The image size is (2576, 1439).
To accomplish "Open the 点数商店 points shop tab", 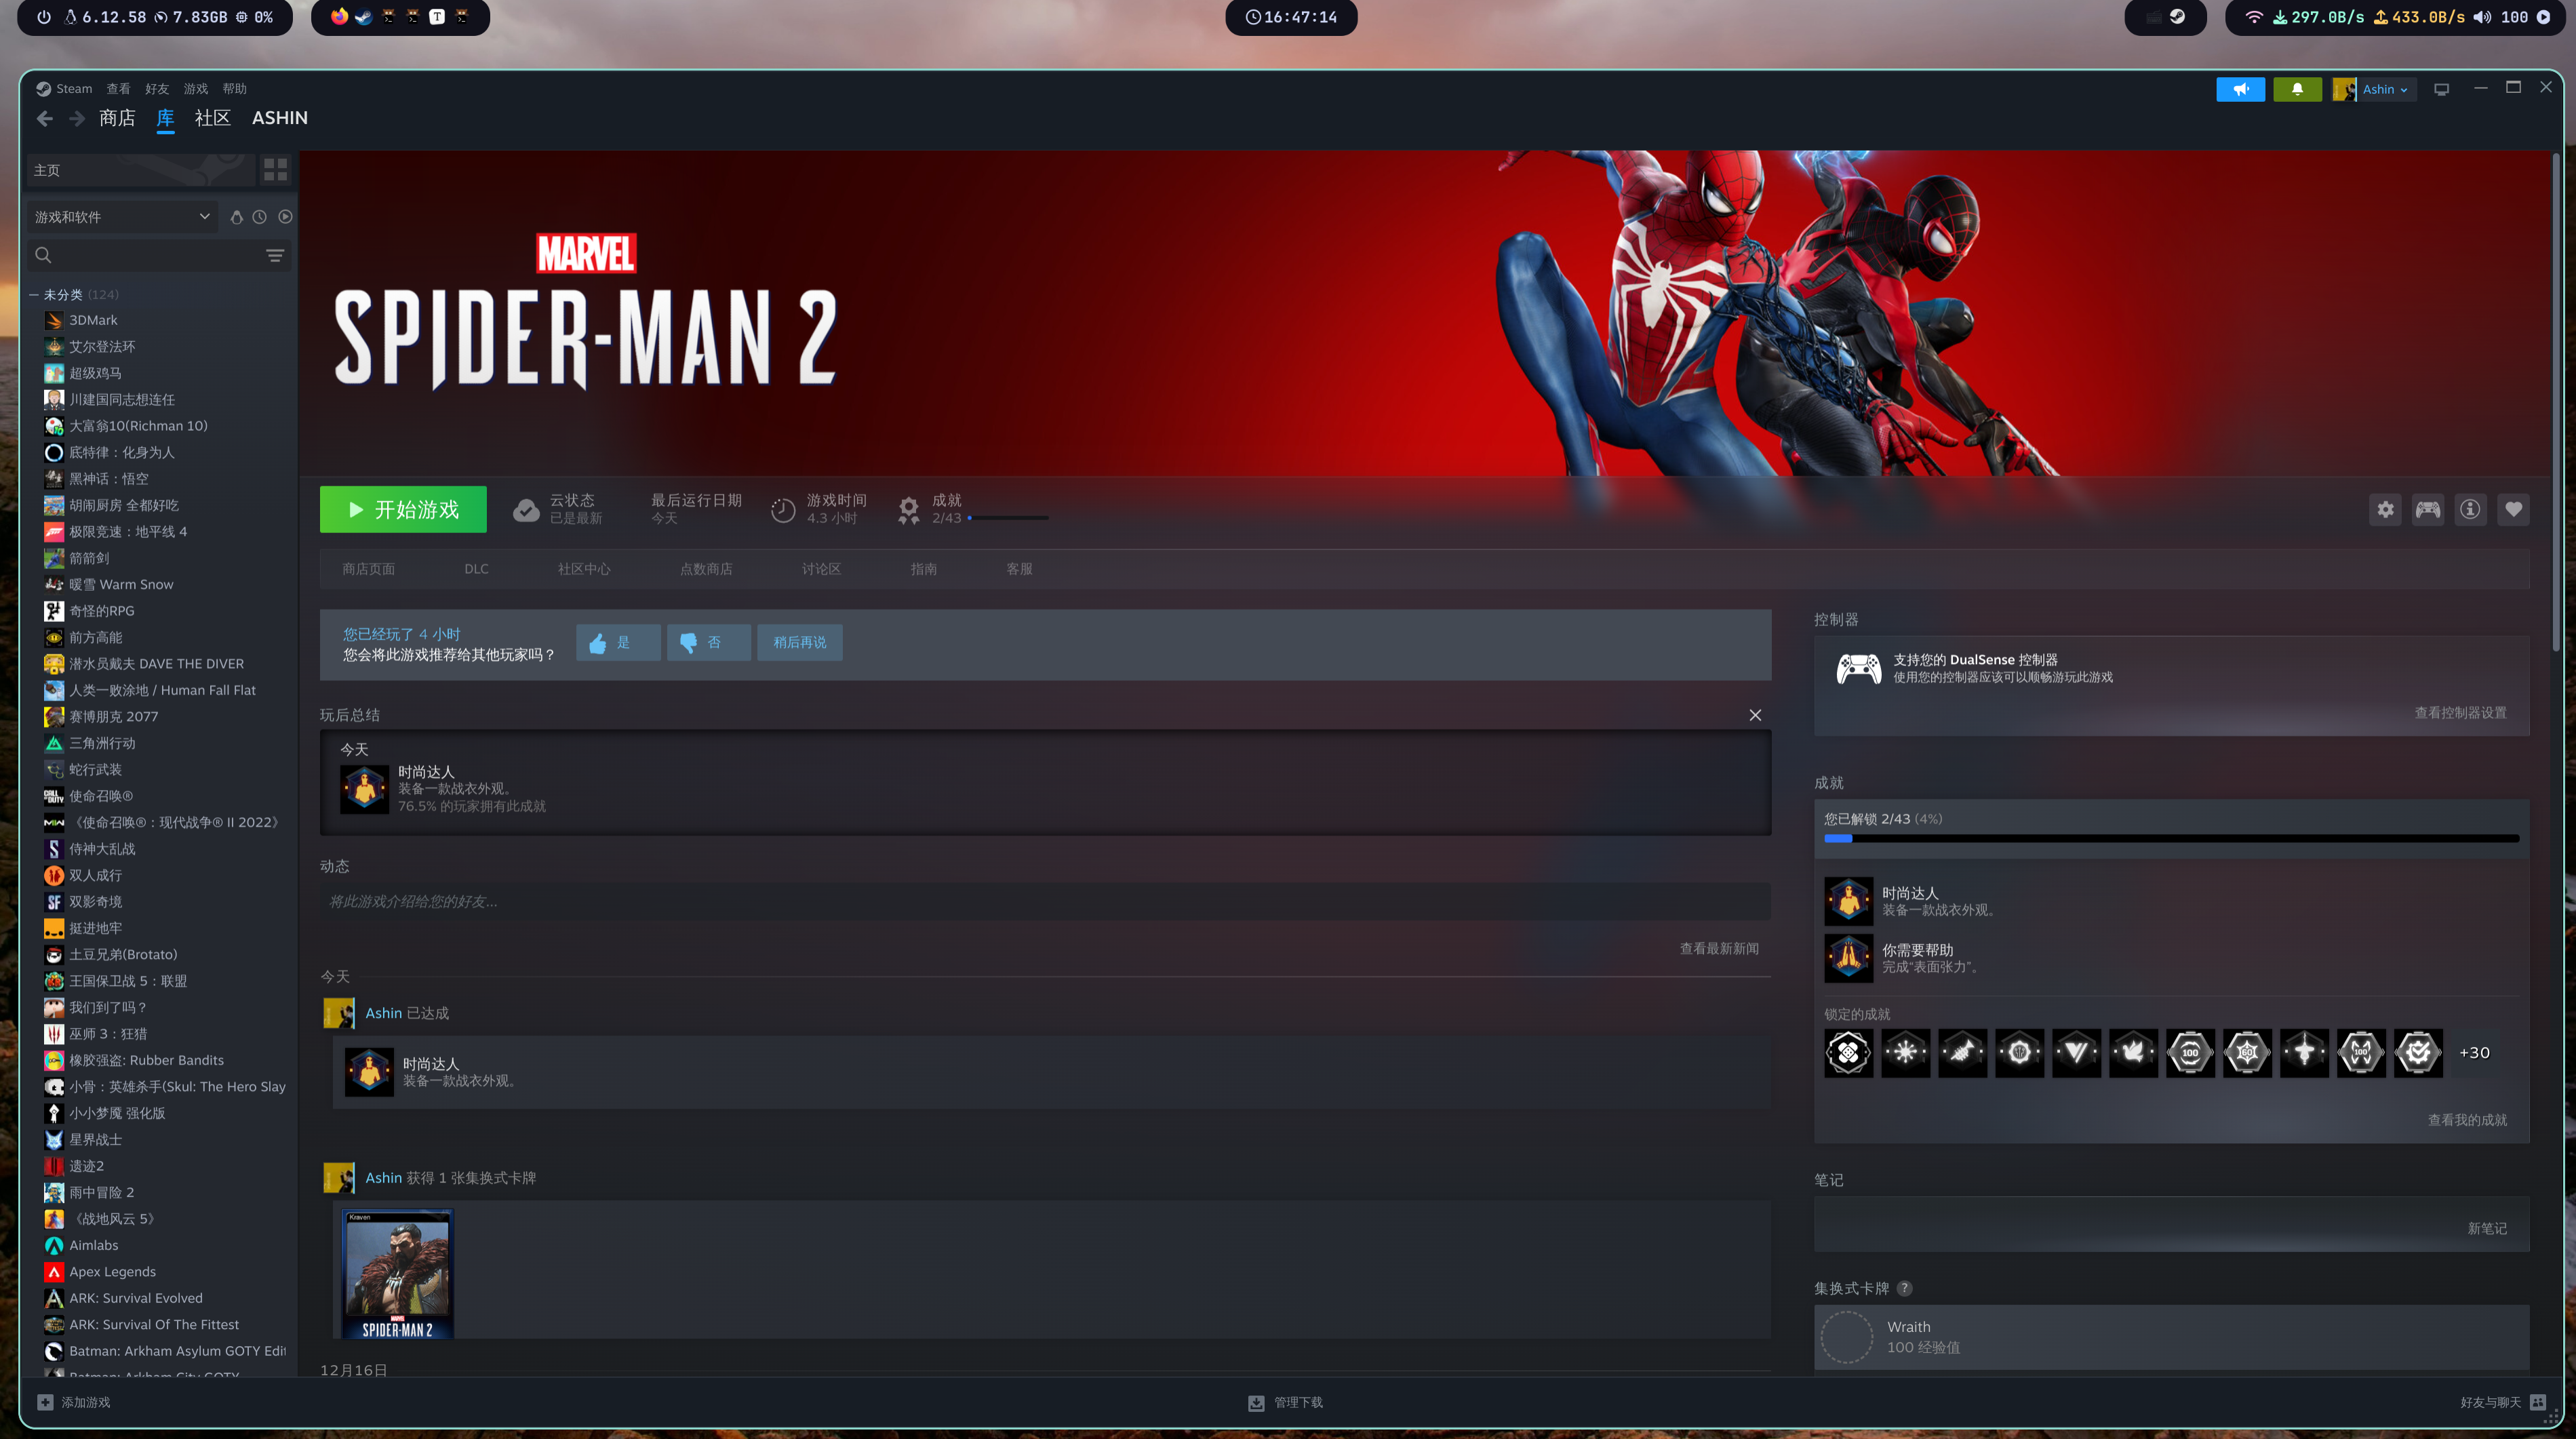I will [706, 569].
